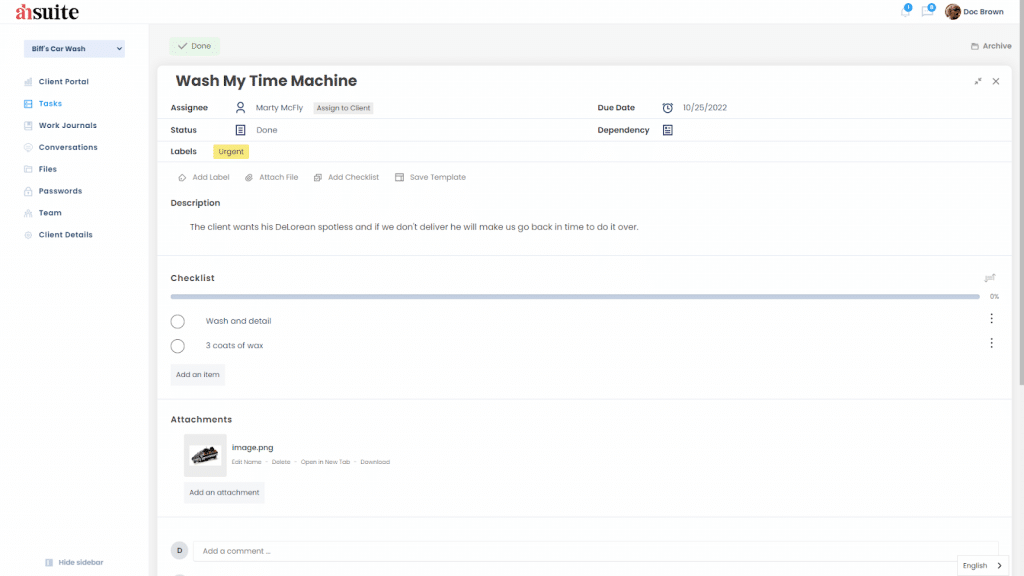Open the three-dot menu for 3 coats of wax

(x=991, y=342)
